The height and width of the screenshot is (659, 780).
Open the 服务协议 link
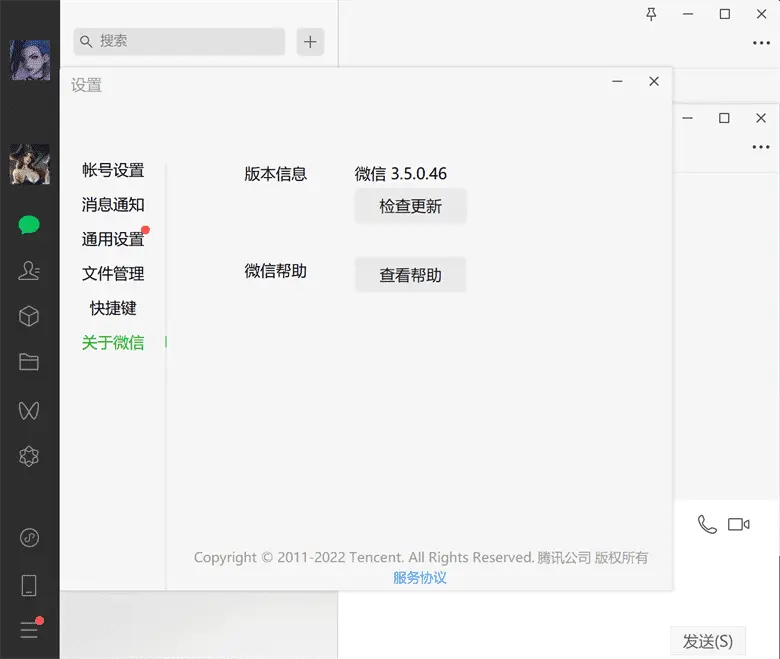tap(420, 577)
